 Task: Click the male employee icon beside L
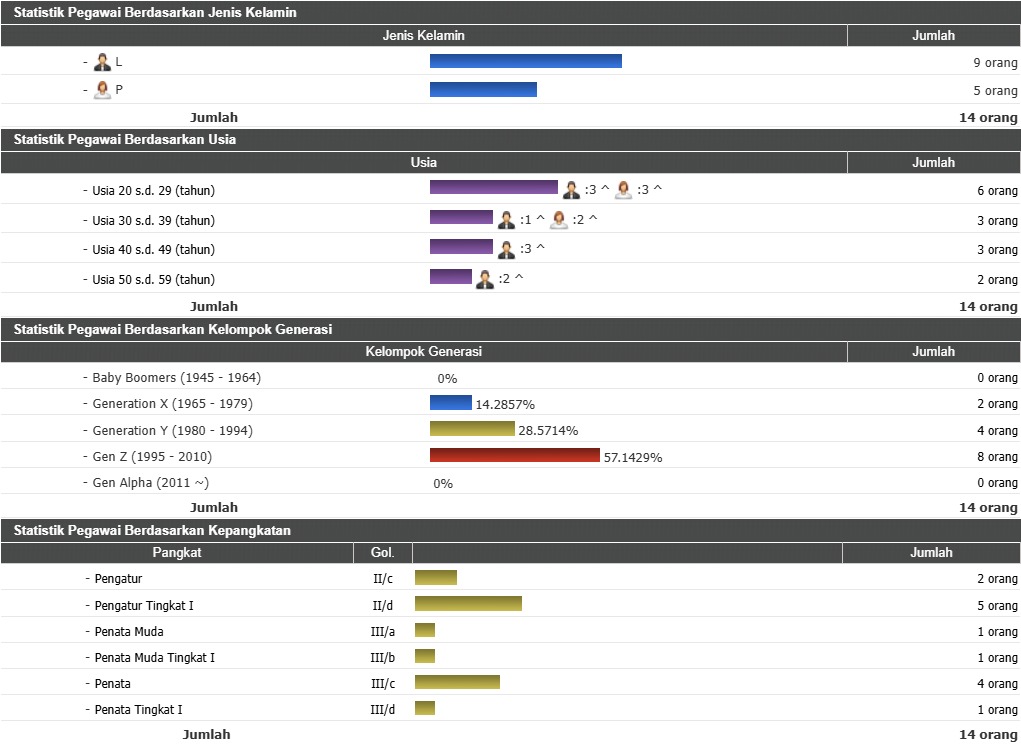pyautogui.click(x=102, y=62)
